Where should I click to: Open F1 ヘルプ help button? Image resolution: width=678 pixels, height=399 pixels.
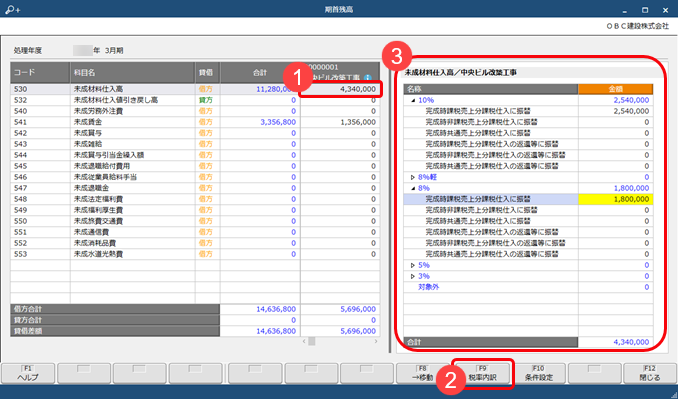28,373
